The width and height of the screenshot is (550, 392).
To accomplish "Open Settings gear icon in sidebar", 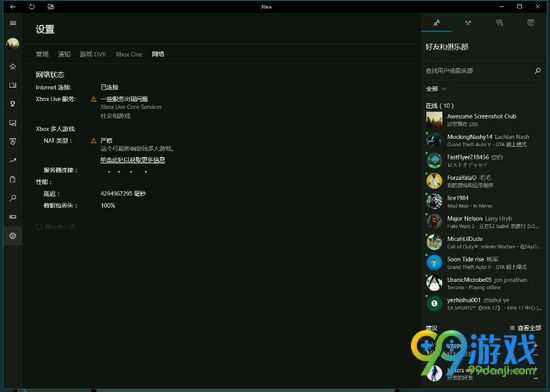I will click(13, 236).
